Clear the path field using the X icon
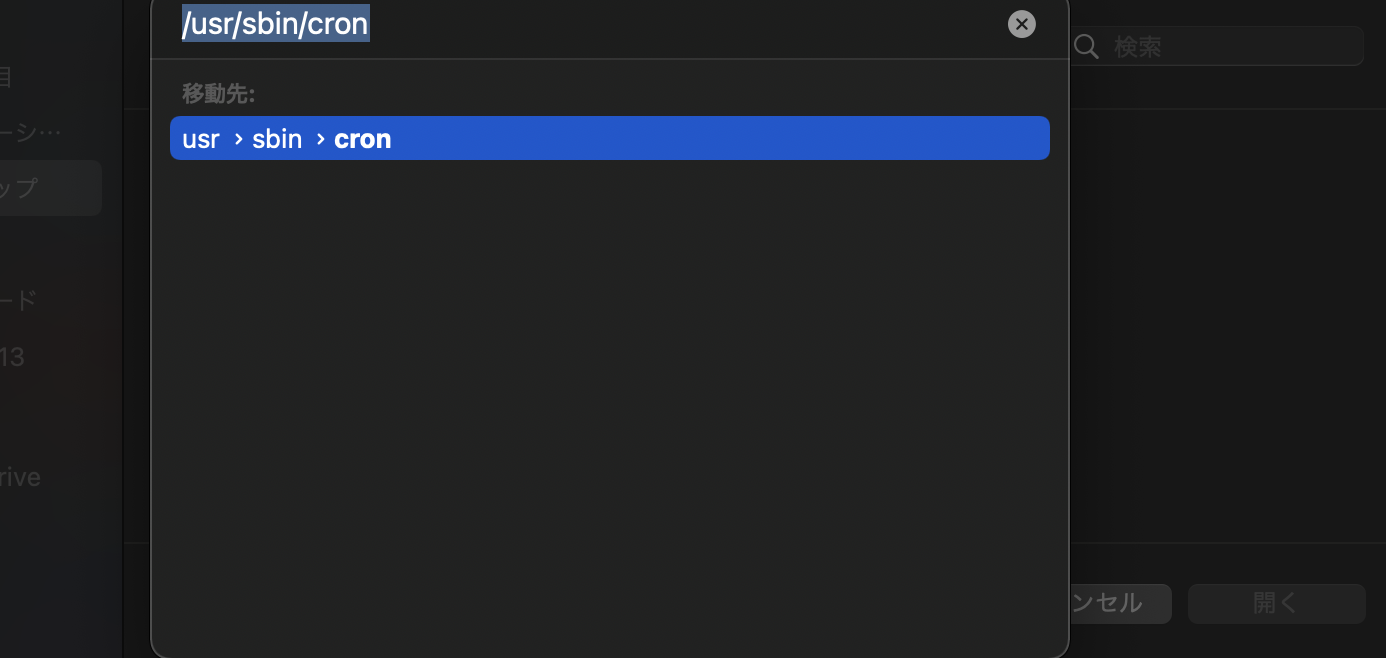 (x=1021, y=24)
